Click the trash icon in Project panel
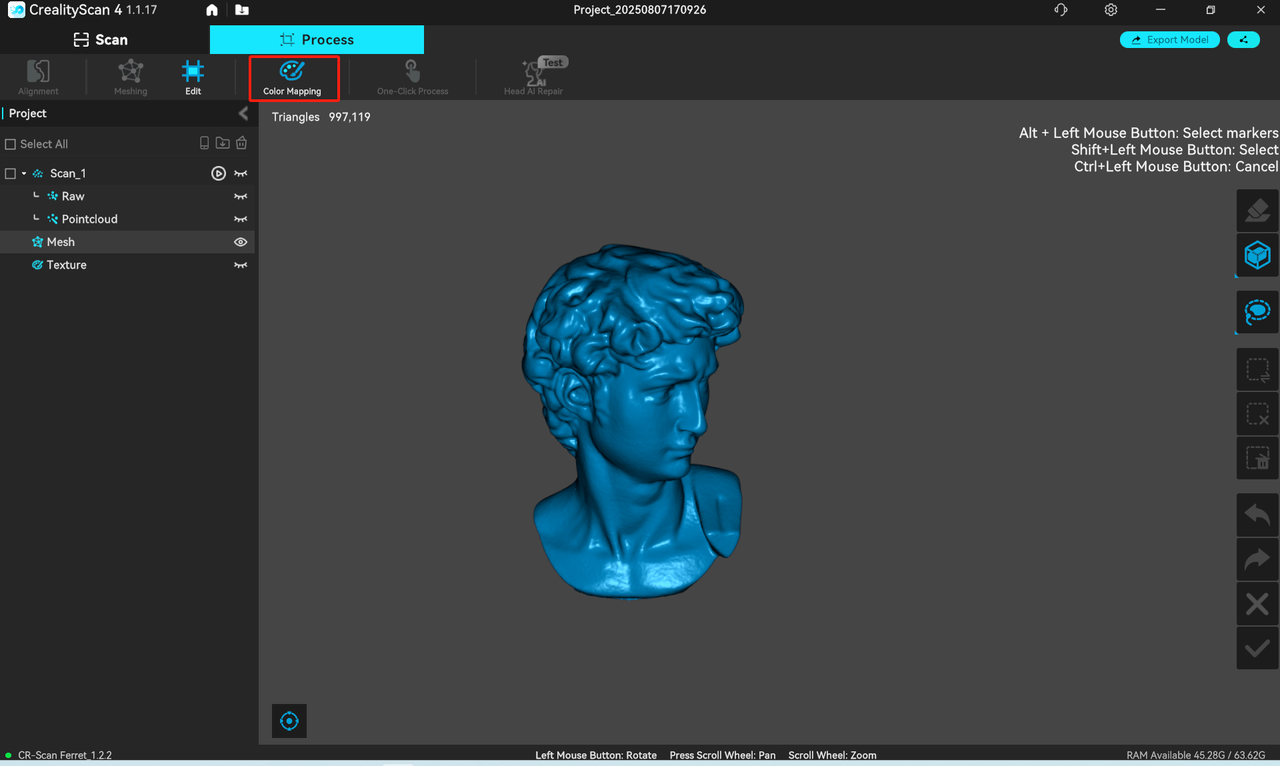 click(241, 144)
